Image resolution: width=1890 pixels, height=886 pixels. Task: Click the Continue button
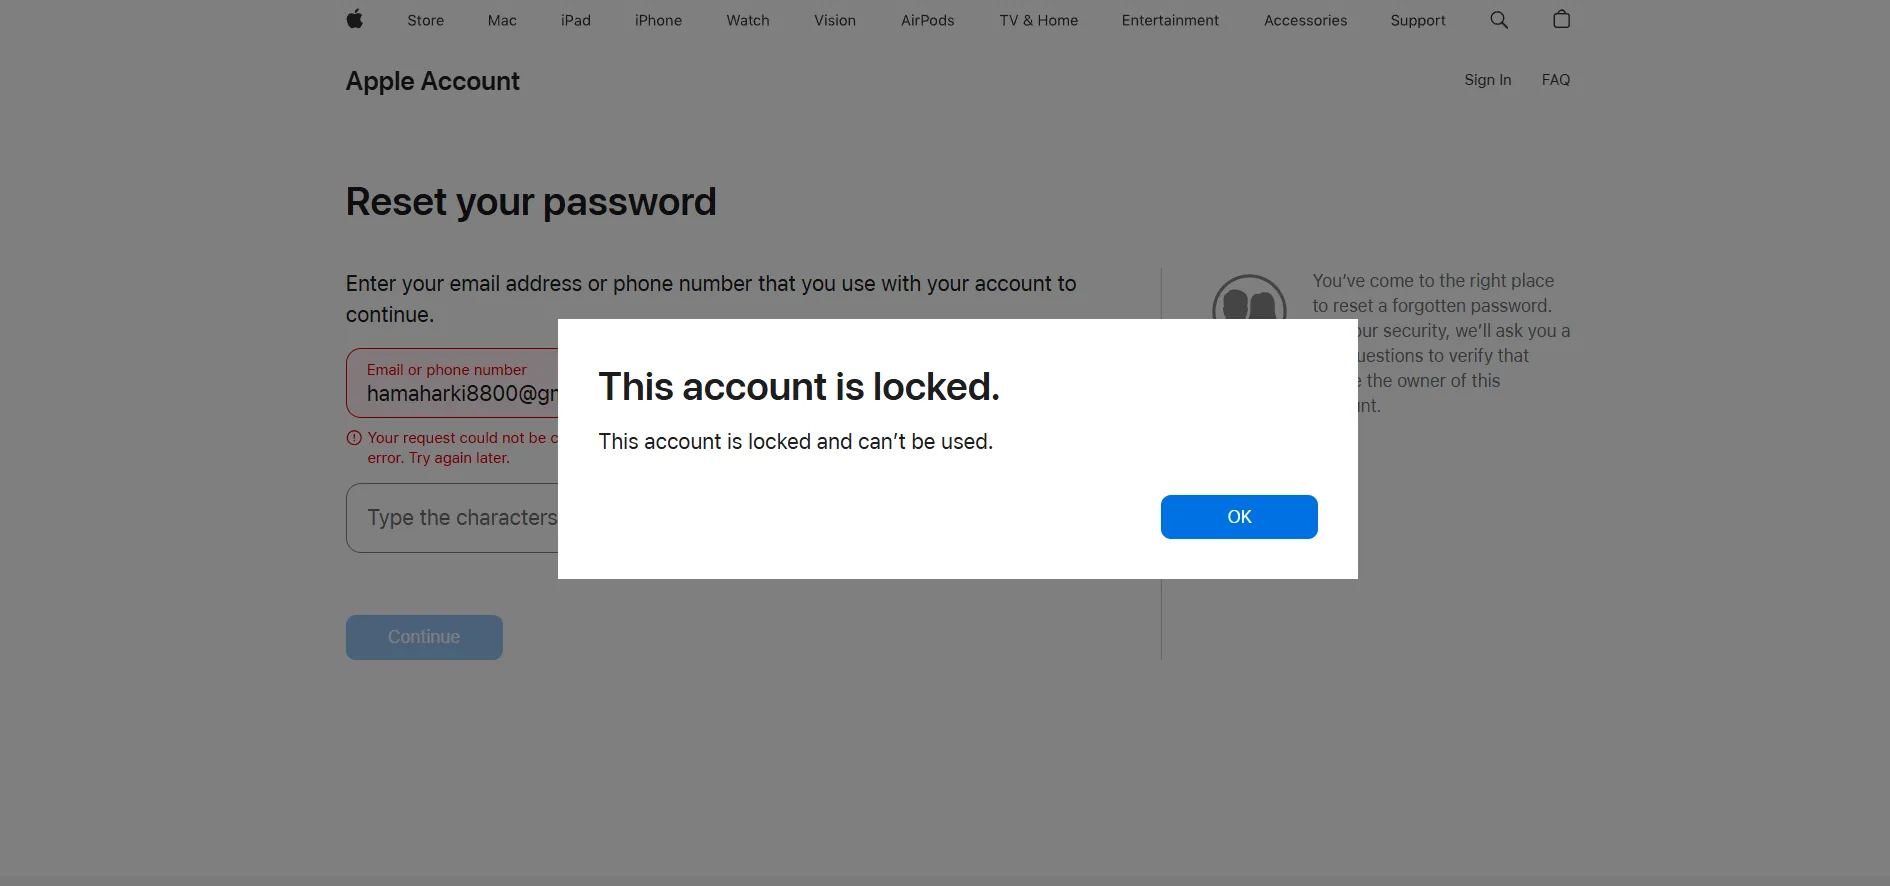[424, 637]
